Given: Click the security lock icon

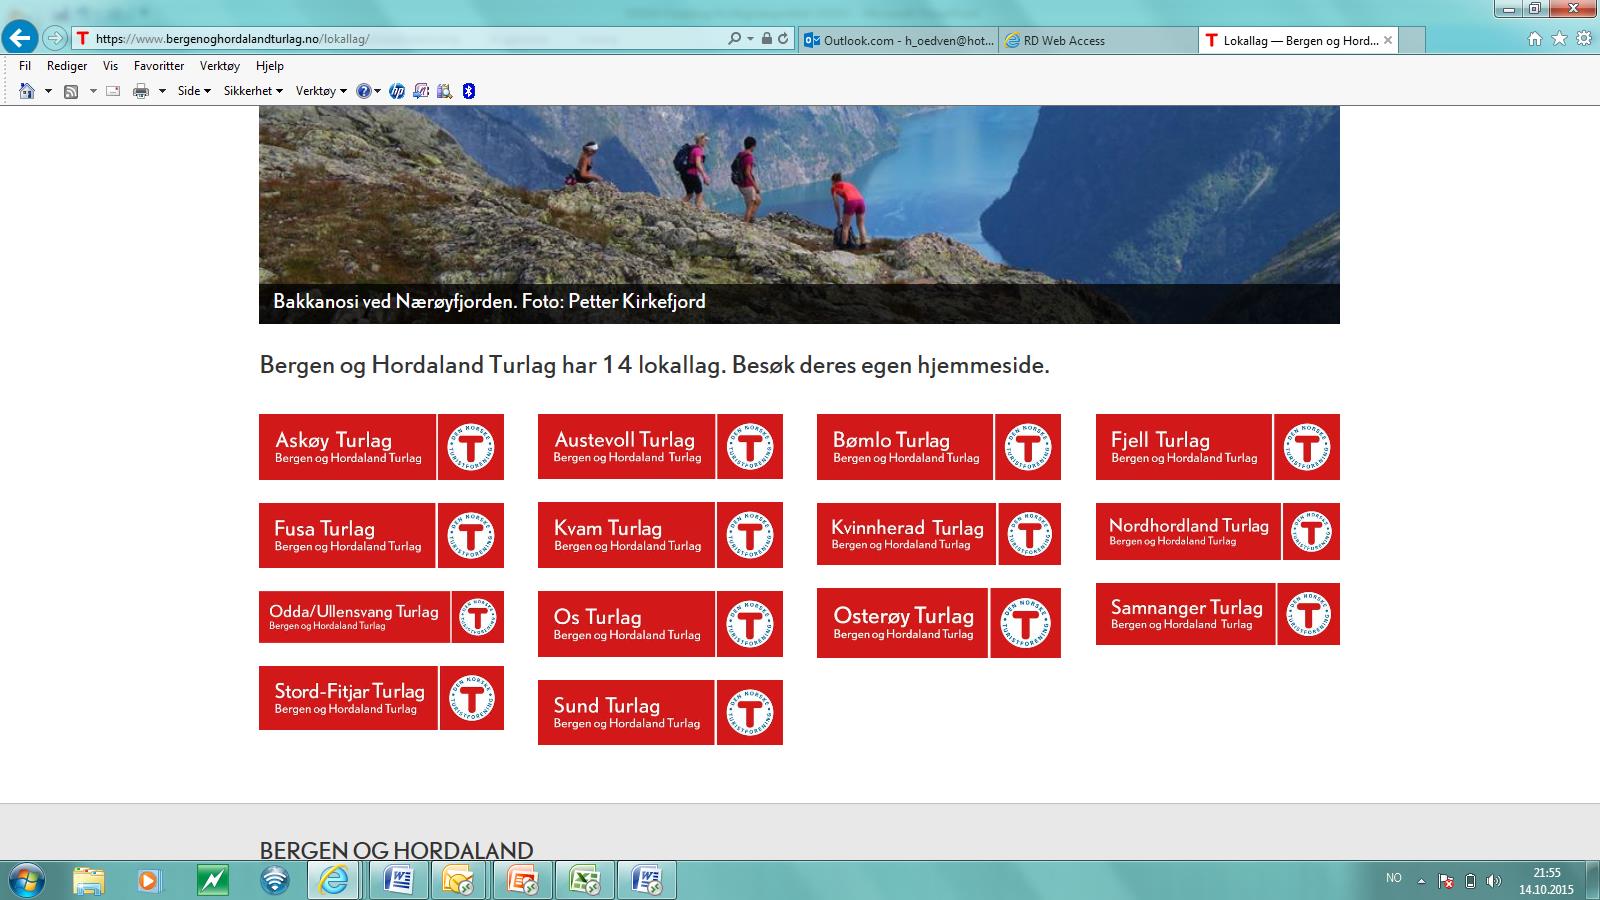Looking at the screenshot, I should coord(767,39).
